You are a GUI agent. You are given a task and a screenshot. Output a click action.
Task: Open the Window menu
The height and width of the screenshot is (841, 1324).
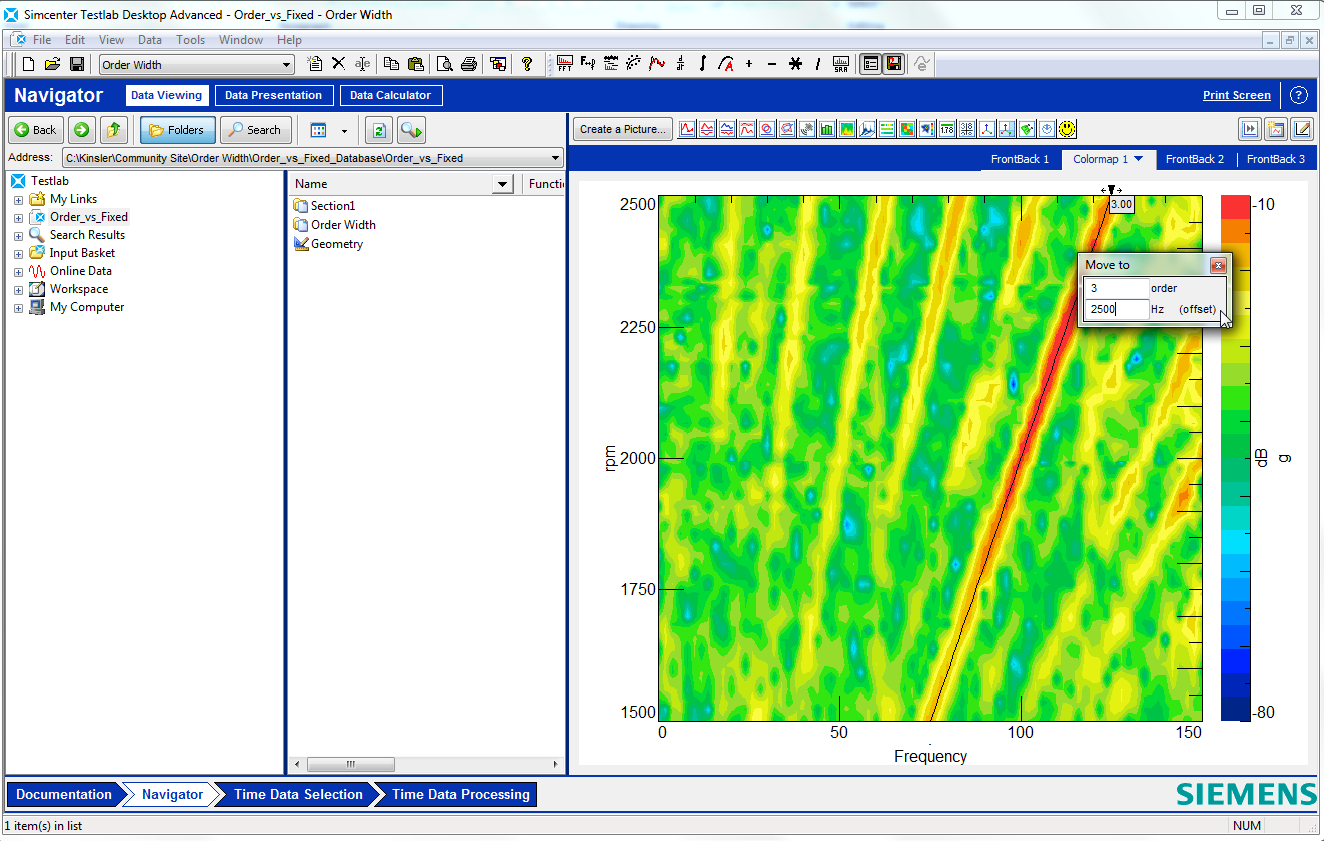241,40
